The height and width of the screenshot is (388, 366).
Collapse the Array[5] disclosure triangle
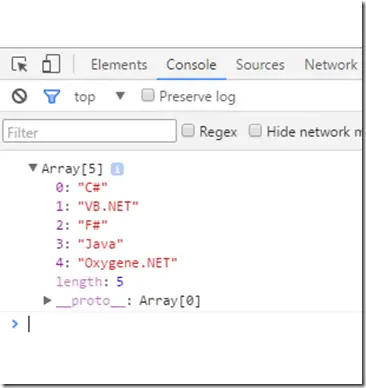point(33,167)
